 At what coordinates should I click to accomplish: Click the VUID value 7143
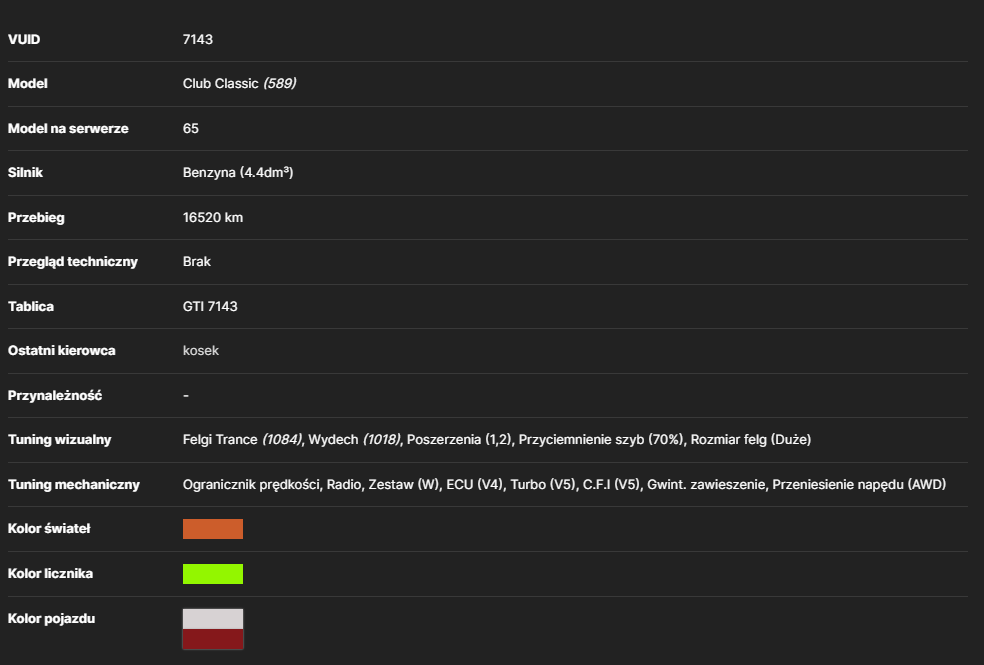(198, 40)
